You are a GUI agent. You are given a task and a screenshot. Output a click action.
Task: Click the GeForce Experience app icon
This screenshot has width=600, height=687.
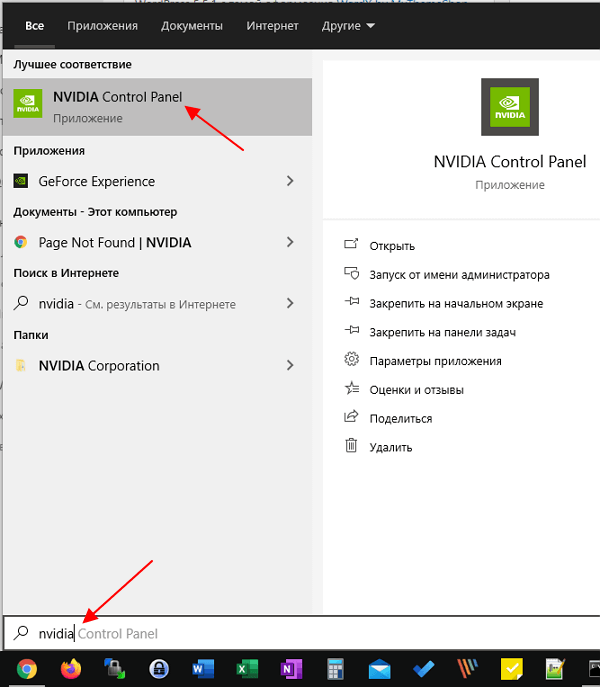(21, 181)
